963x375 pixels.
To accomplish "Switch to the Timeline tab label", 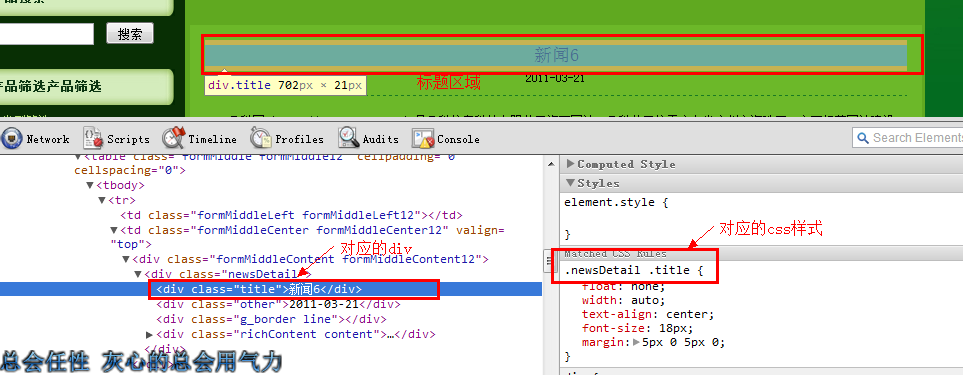I will tap(212, 139).
